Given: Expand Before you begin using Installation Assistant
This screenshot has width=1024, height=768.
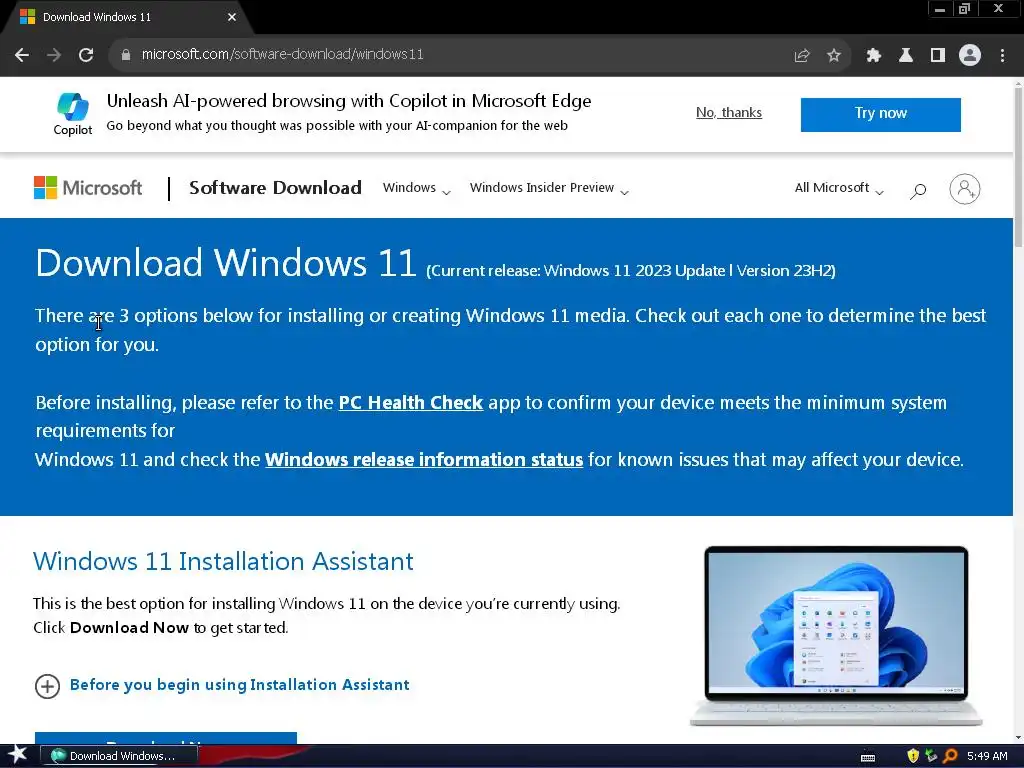Looking at the screenshot, I should 222,685.
